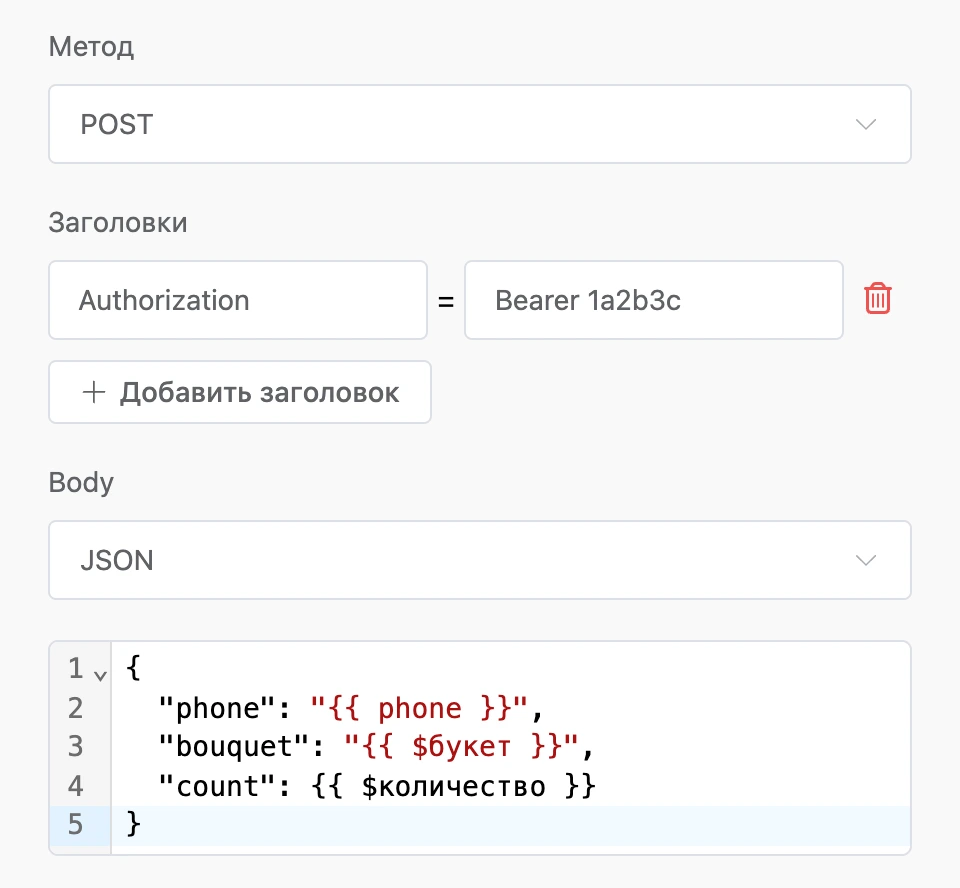Screen dimensions: 960x888
Task: Click the closing brace on line 5
Action: [x=133, y=823]
